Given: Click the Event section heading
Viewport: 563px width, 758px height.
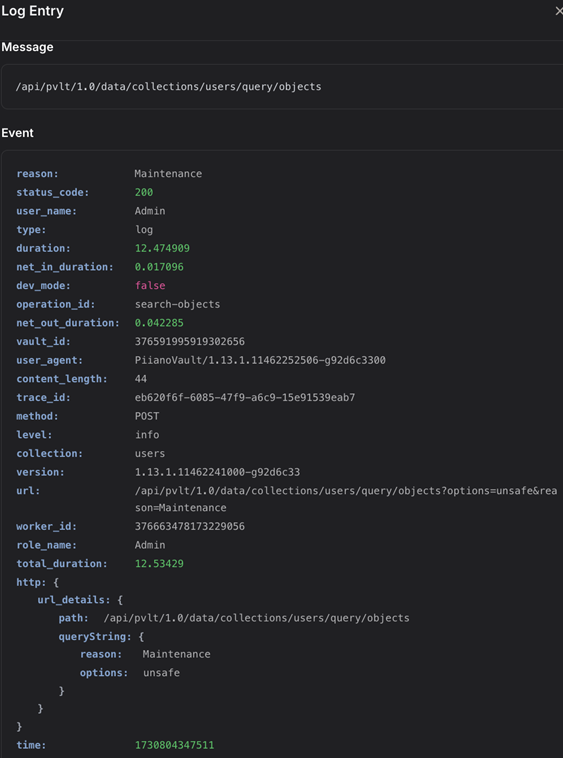Looking at the screenshot, I should [17, 133].
